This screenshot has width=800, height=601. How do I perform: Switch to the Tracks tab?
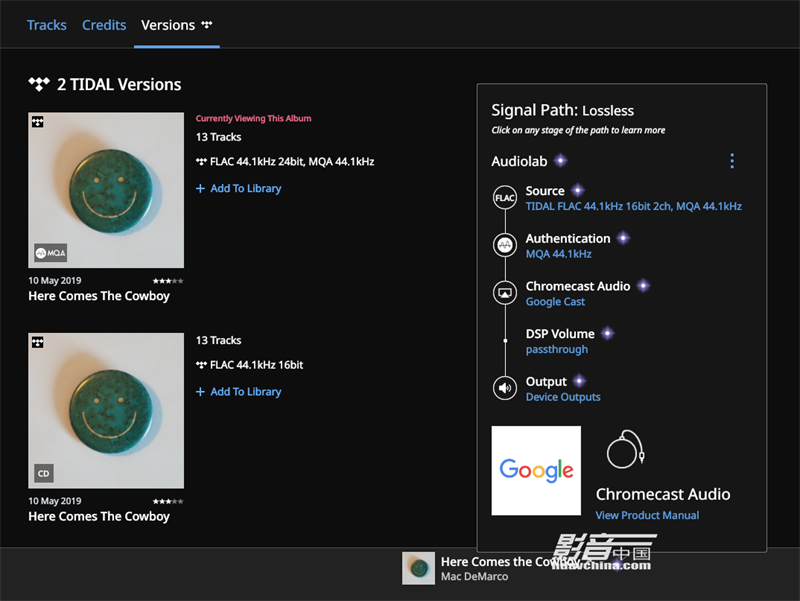(x=47, y=25)
